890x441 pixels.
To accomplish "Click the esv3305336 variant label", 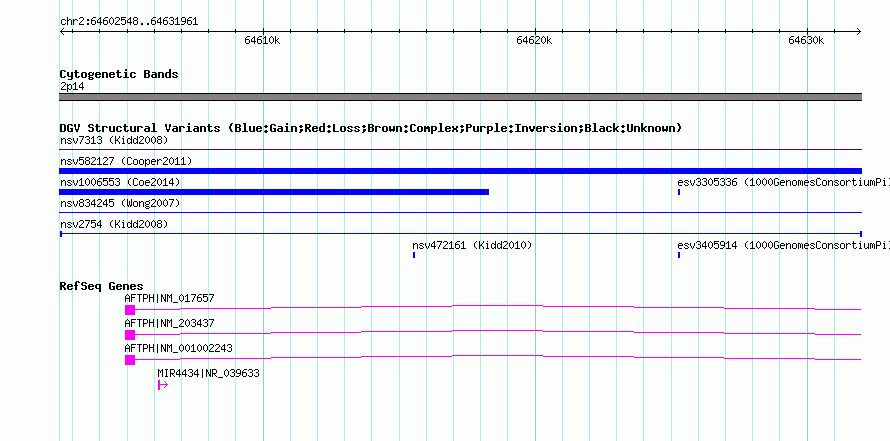I will coord(783,182).
